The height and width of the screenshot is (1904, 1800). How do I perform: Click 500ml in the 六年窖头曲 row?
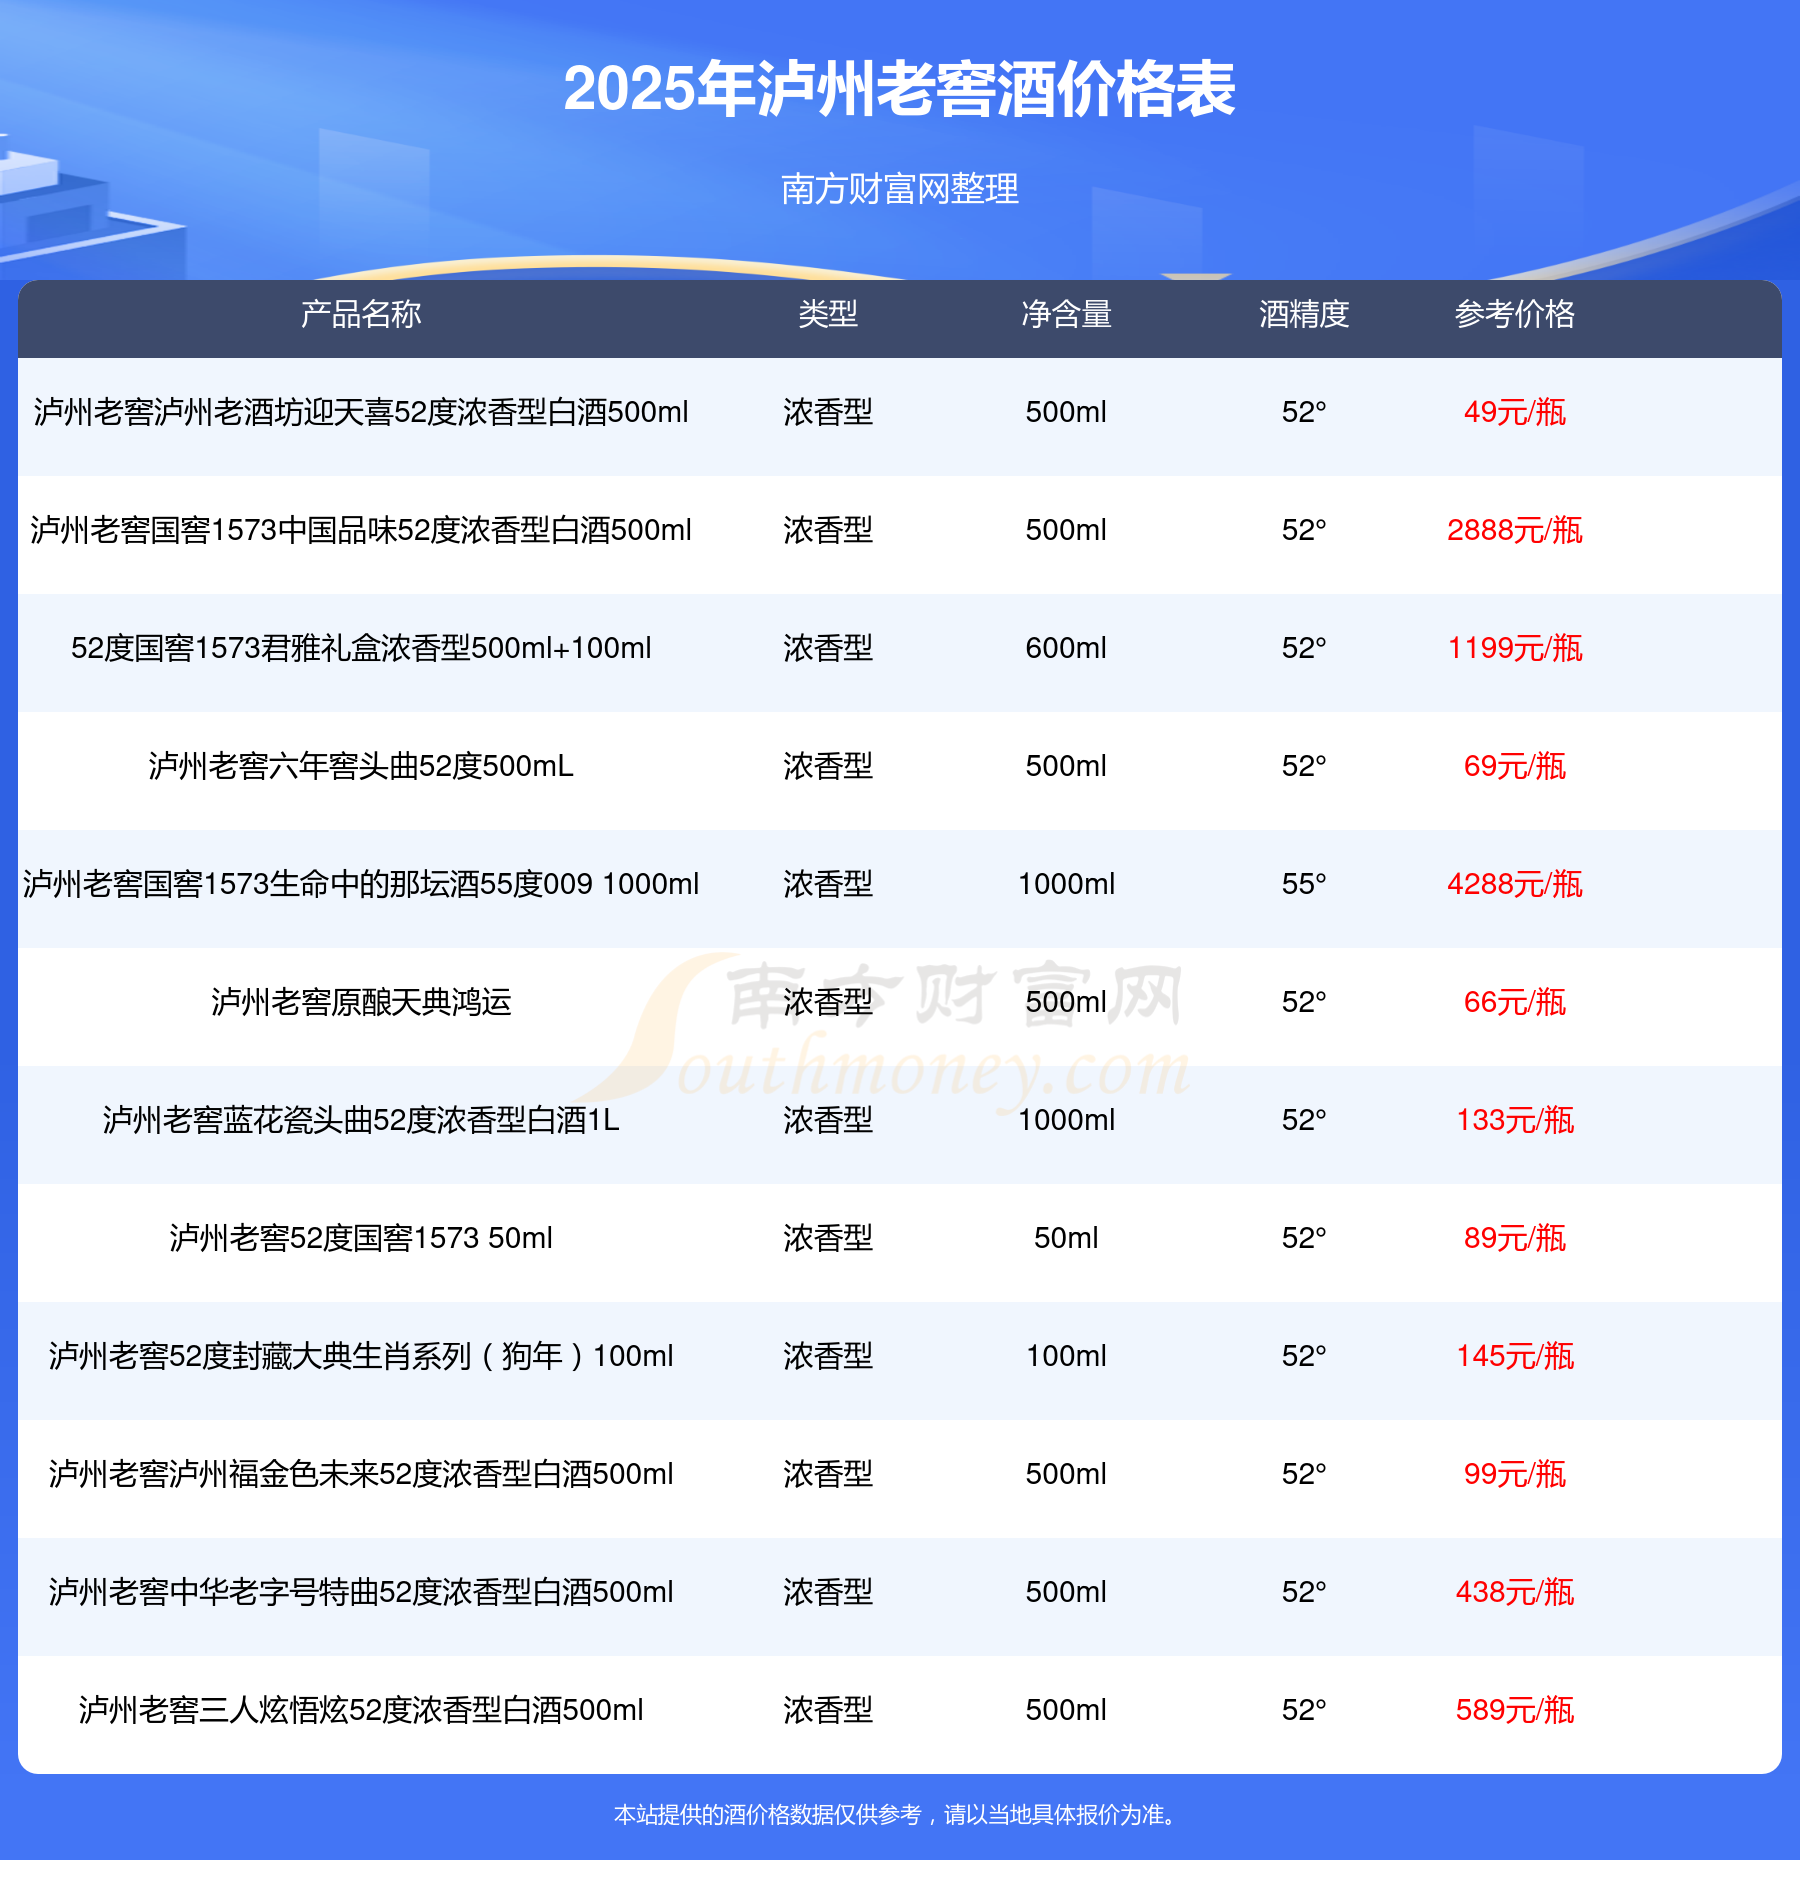point(1066,766)
